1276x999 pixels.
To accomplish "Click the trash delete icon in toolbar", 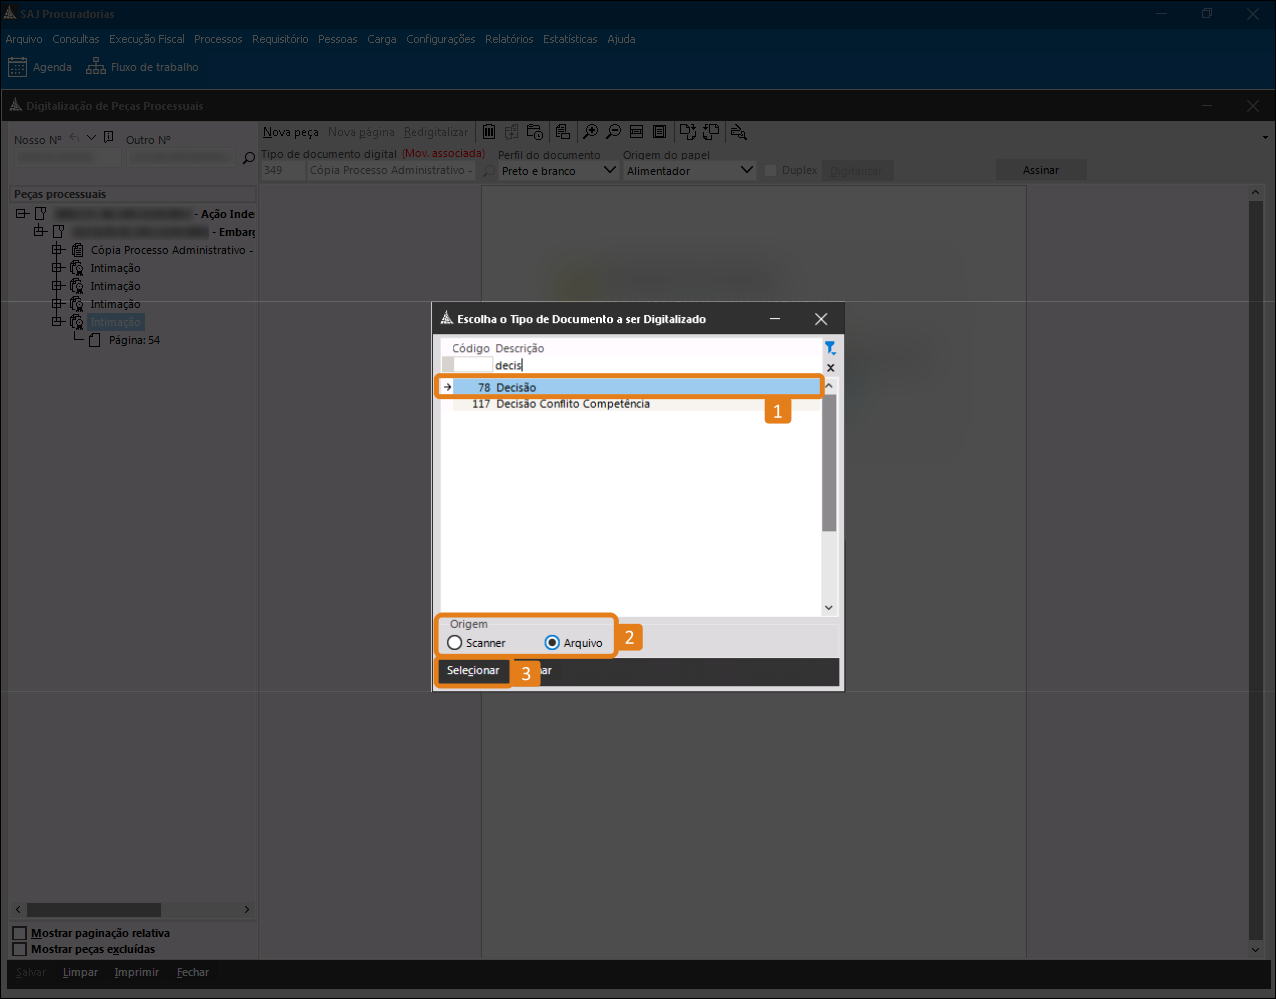I will 489,132.
